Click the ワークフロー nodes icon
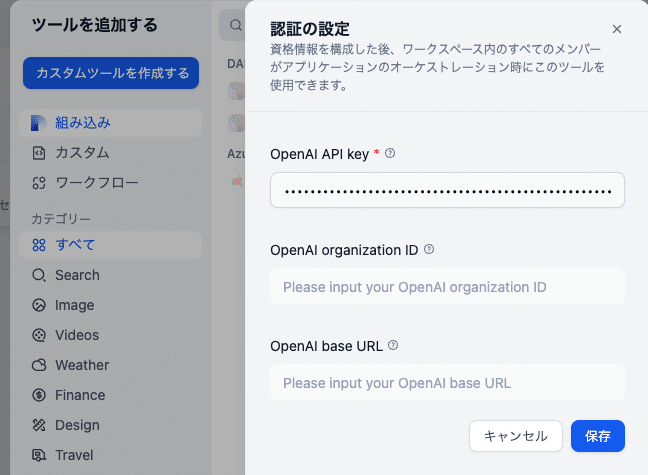 pos(39,183)
